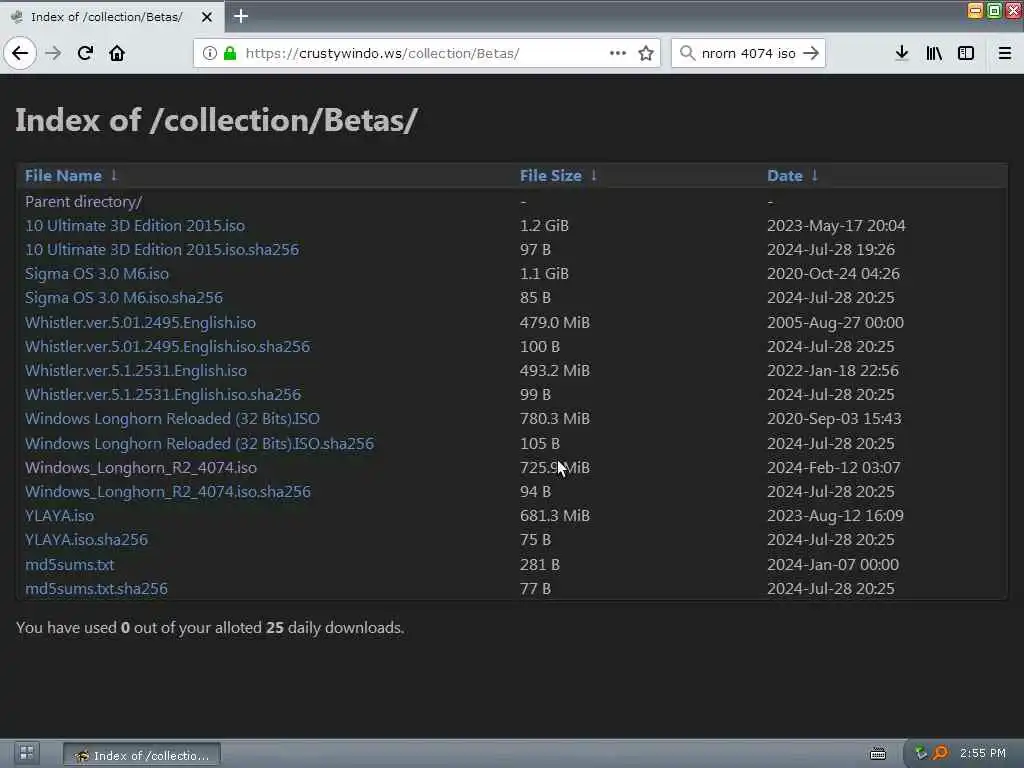
Task: Open Parent directory/ link
Action: click(84, 202)
